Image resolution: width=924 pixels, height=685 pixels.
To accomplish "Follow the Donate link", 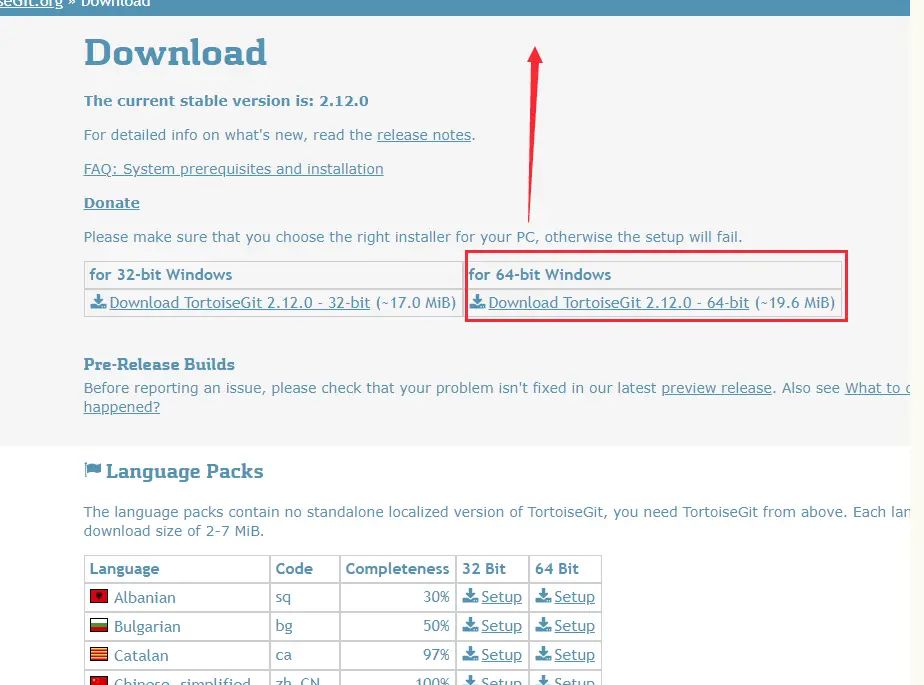I will pos(111,203).
